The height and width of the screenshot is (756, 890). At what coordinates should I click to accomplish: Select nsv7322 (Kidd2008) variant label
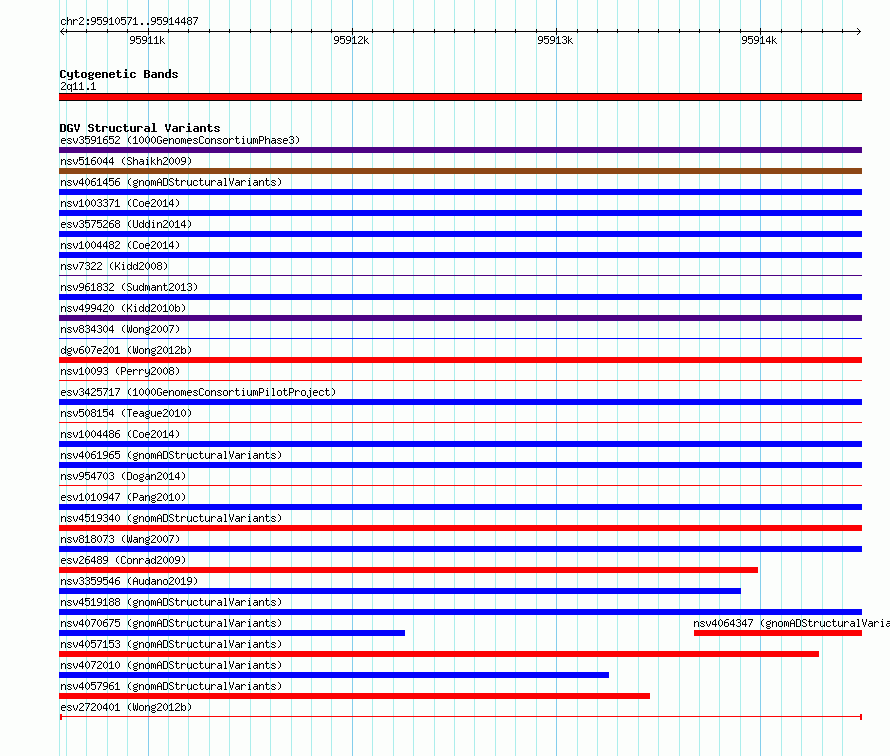(114, 266)
